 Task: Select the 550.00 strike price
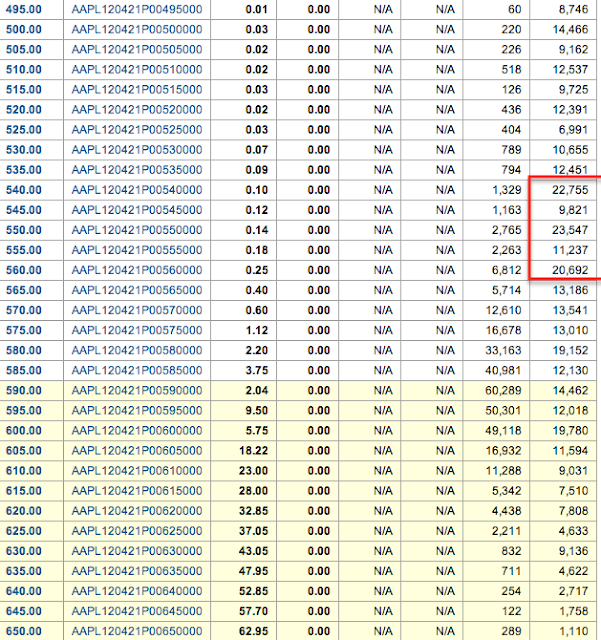[24, 230]
